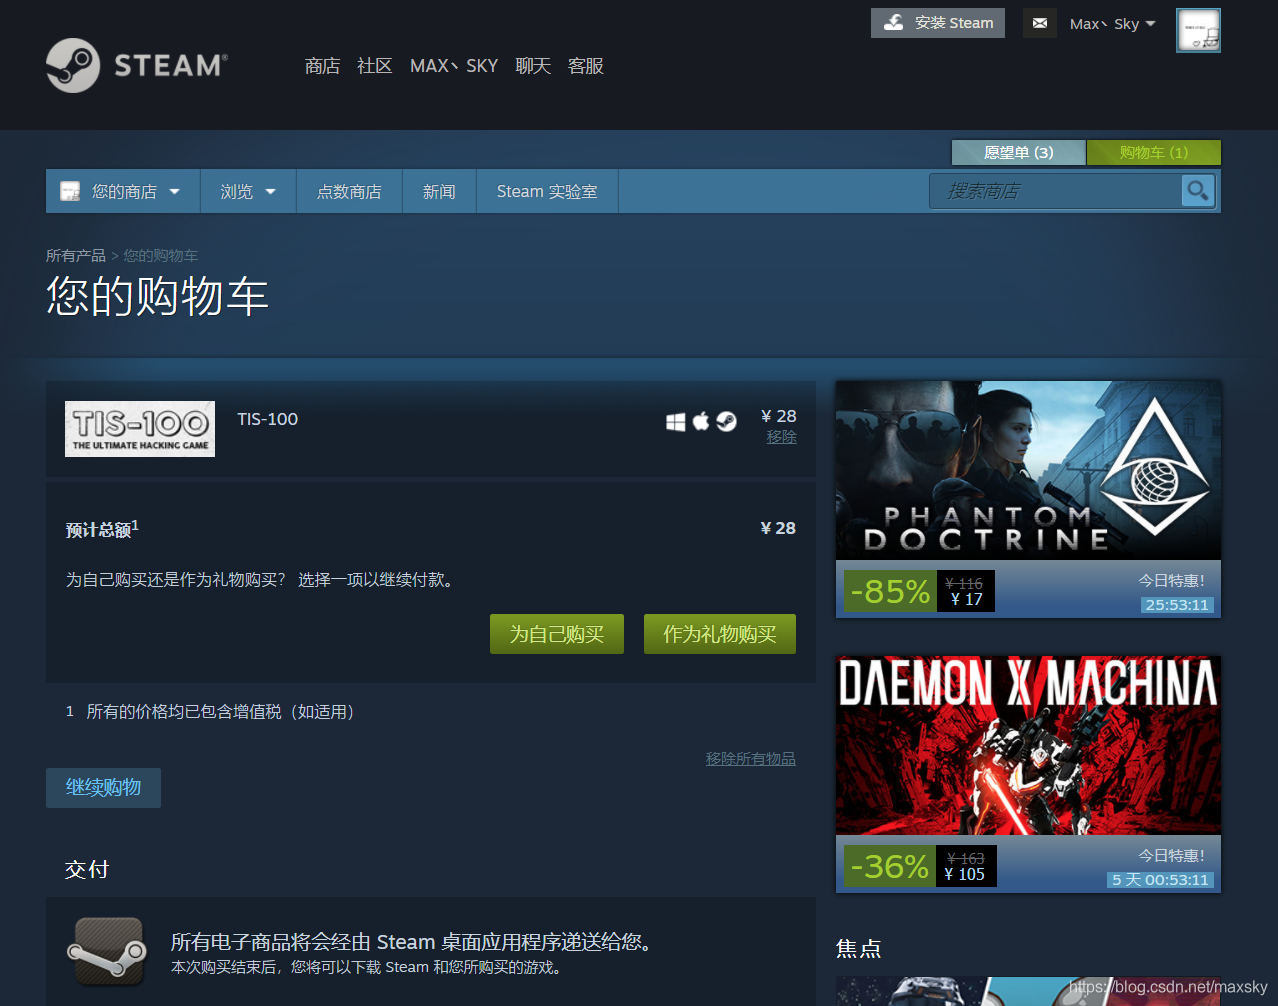1278x1006 pixels.
Task: Click 移除 link for TIS-100
Action: [781, 437]
